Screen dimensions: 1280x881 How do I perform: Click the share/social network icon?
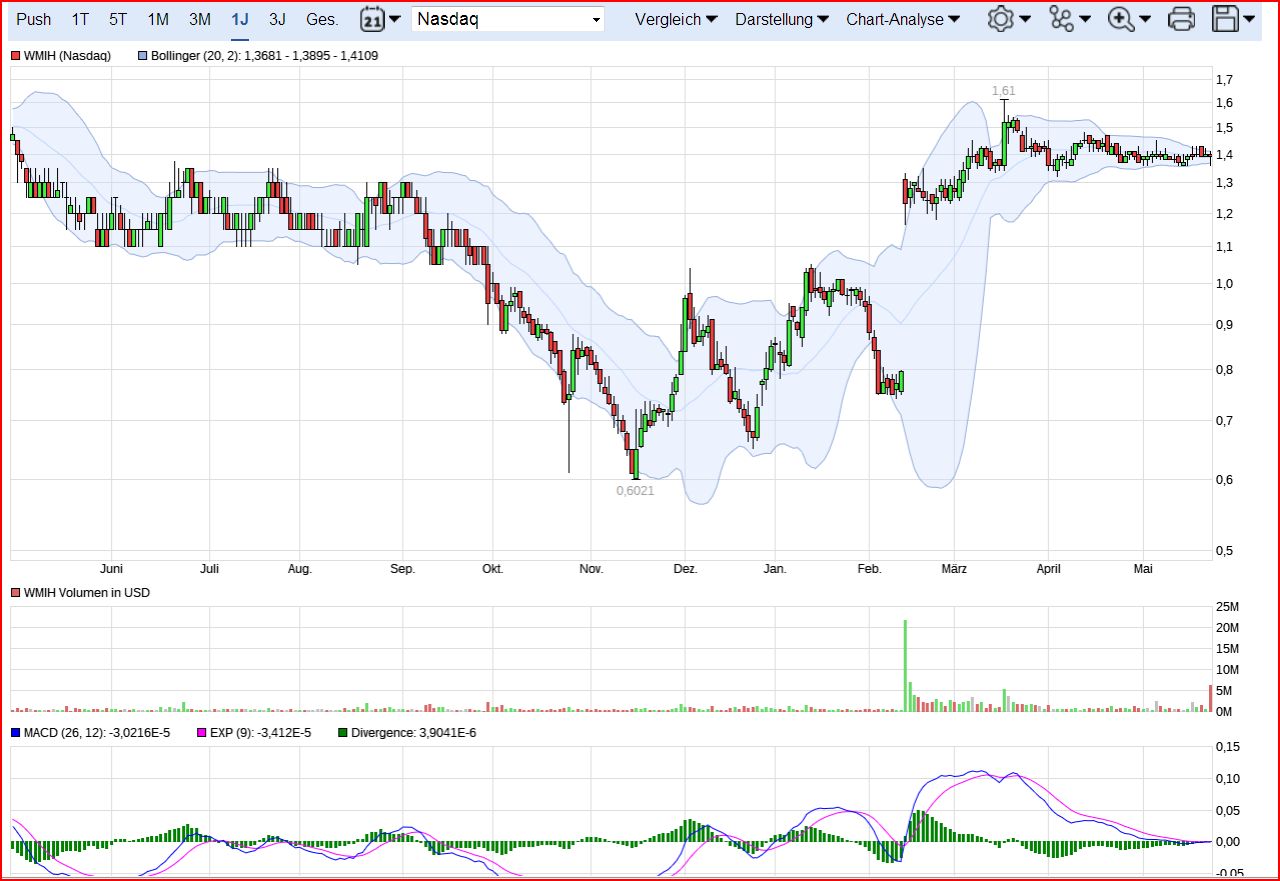pos(1063,18)
